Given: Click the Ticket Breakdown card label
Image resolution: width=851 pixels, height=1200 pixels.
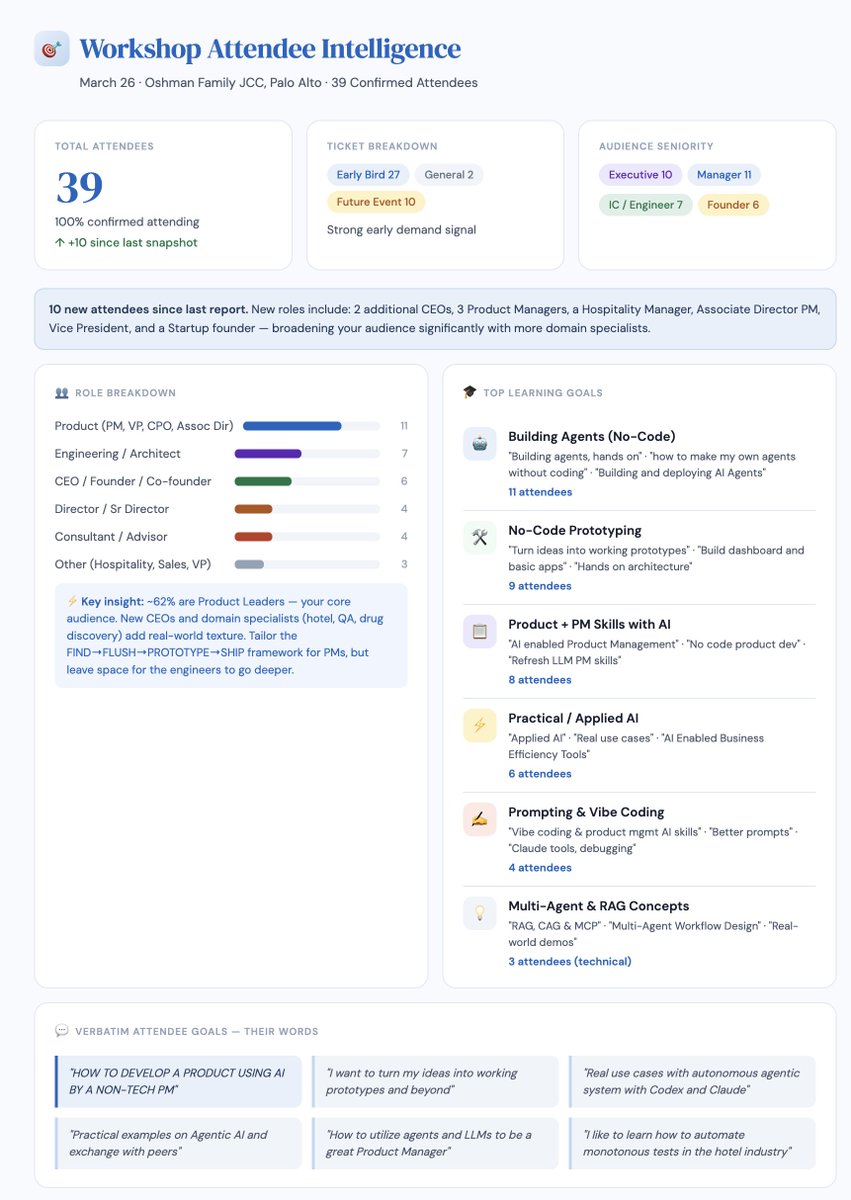Looking at the screenshot, I should [x=382, y=146].
